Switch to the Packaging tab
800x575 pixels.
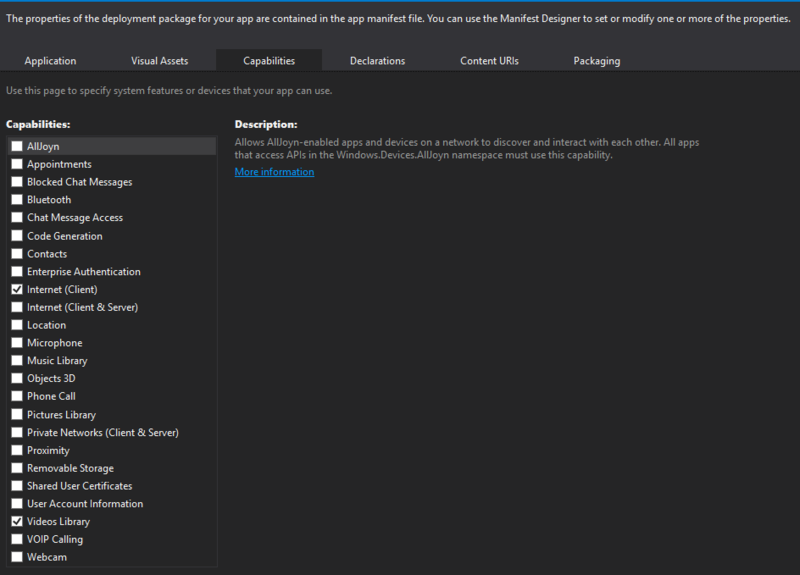click(596, 61)
